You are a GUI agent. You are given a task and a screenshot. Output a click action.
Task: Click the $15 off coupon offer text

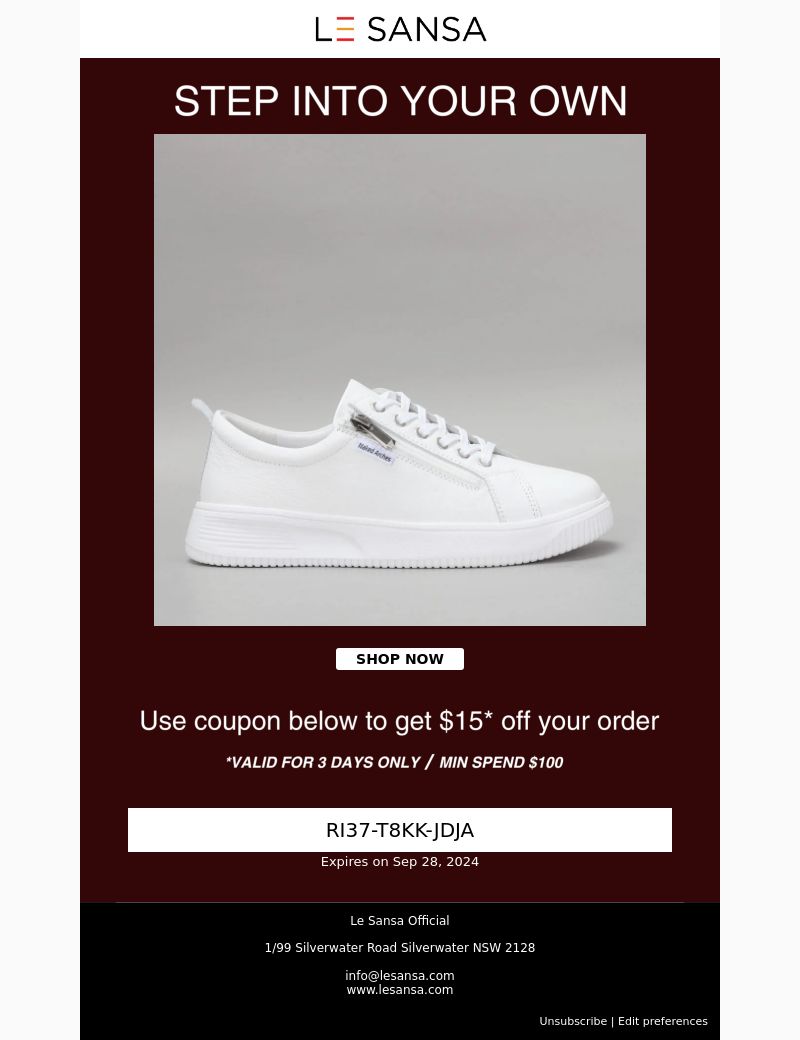click(x=399, y=721)
